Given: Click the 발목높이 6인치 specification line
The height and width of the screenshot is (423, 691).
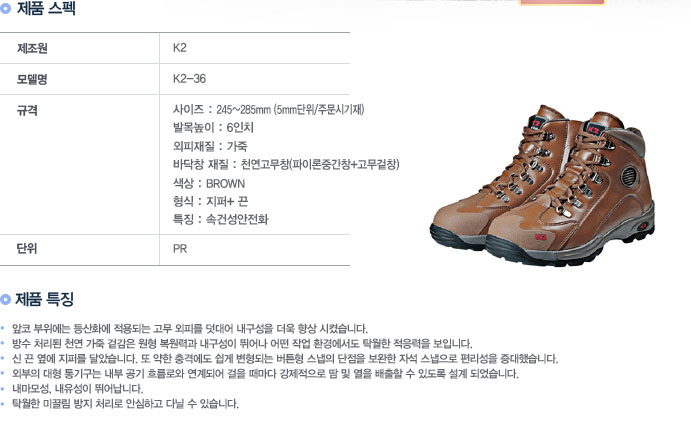Looking at the screenshot, I should [213, 128].
